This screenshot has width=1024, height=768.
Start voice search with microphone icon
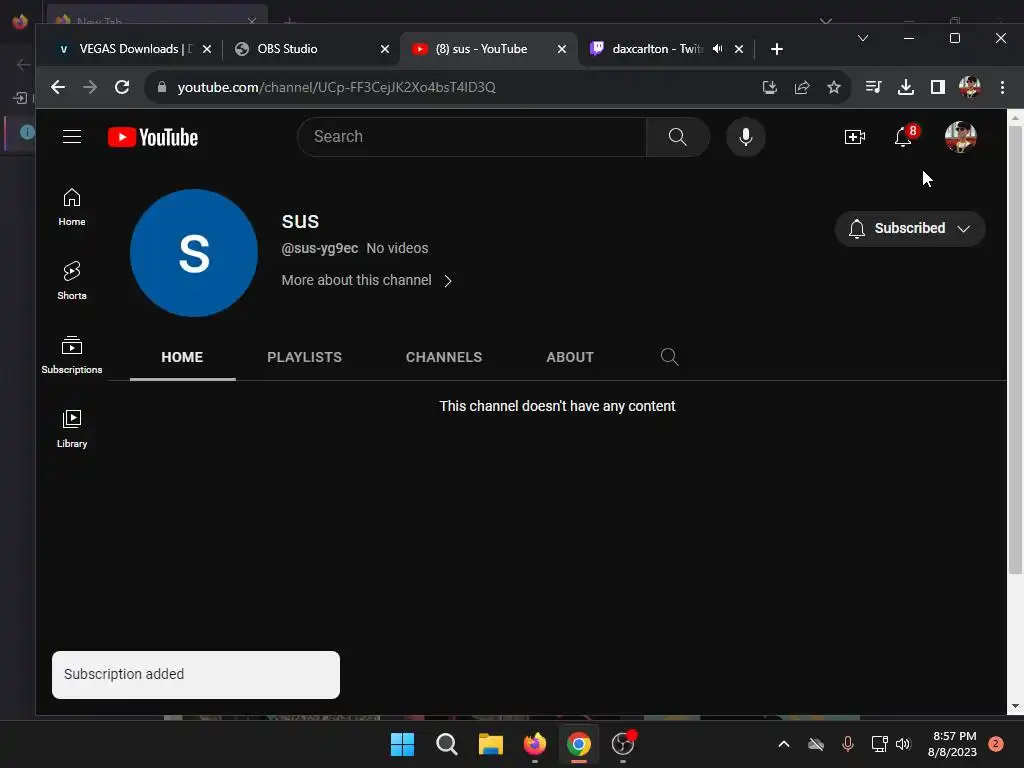745,136
